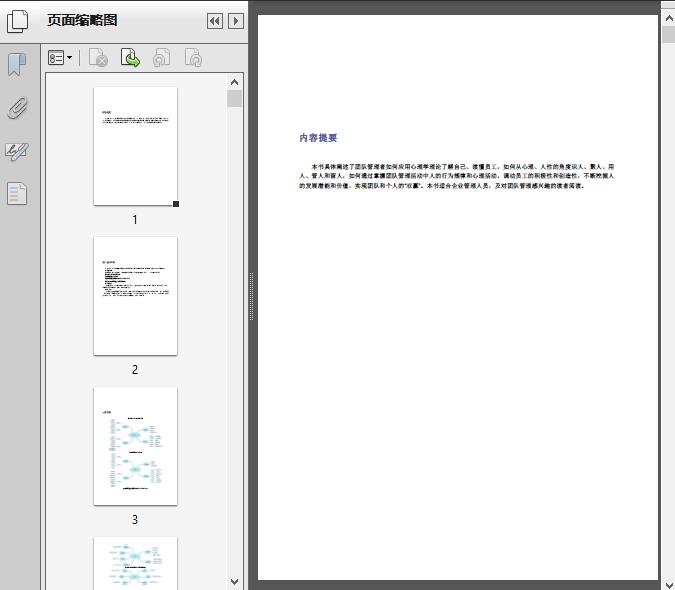Click the body paragraph text in the document

(457, 176)
